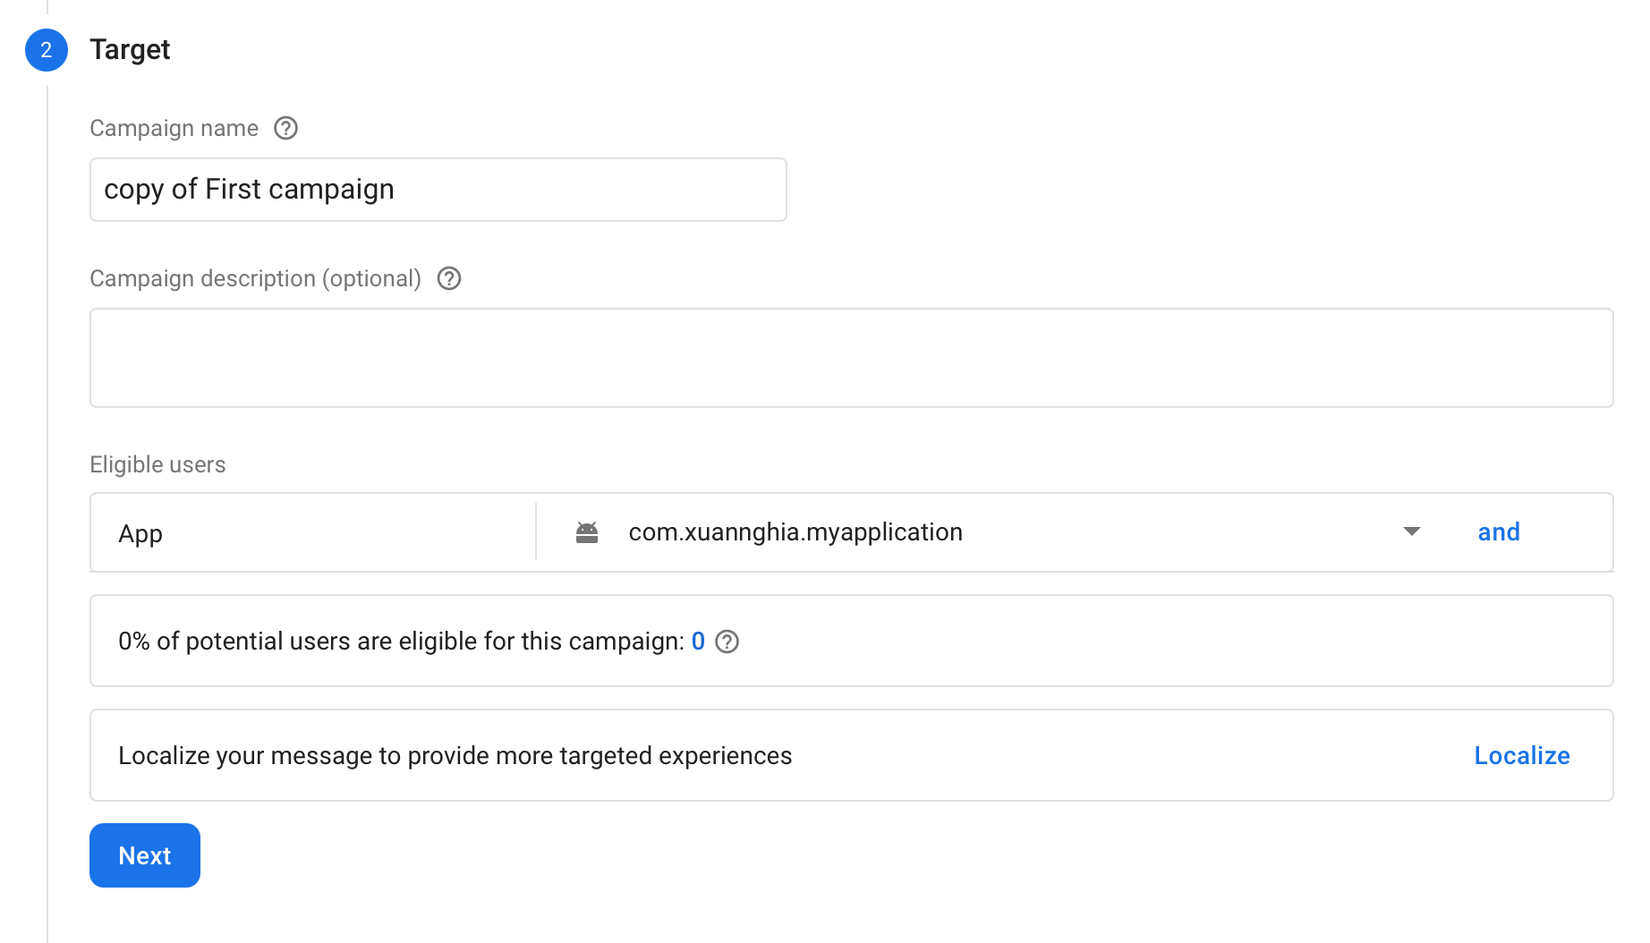1650x943 pixels.
Task: Select the com.xuannghia.myapplication app field
Action: click(795, 533)
